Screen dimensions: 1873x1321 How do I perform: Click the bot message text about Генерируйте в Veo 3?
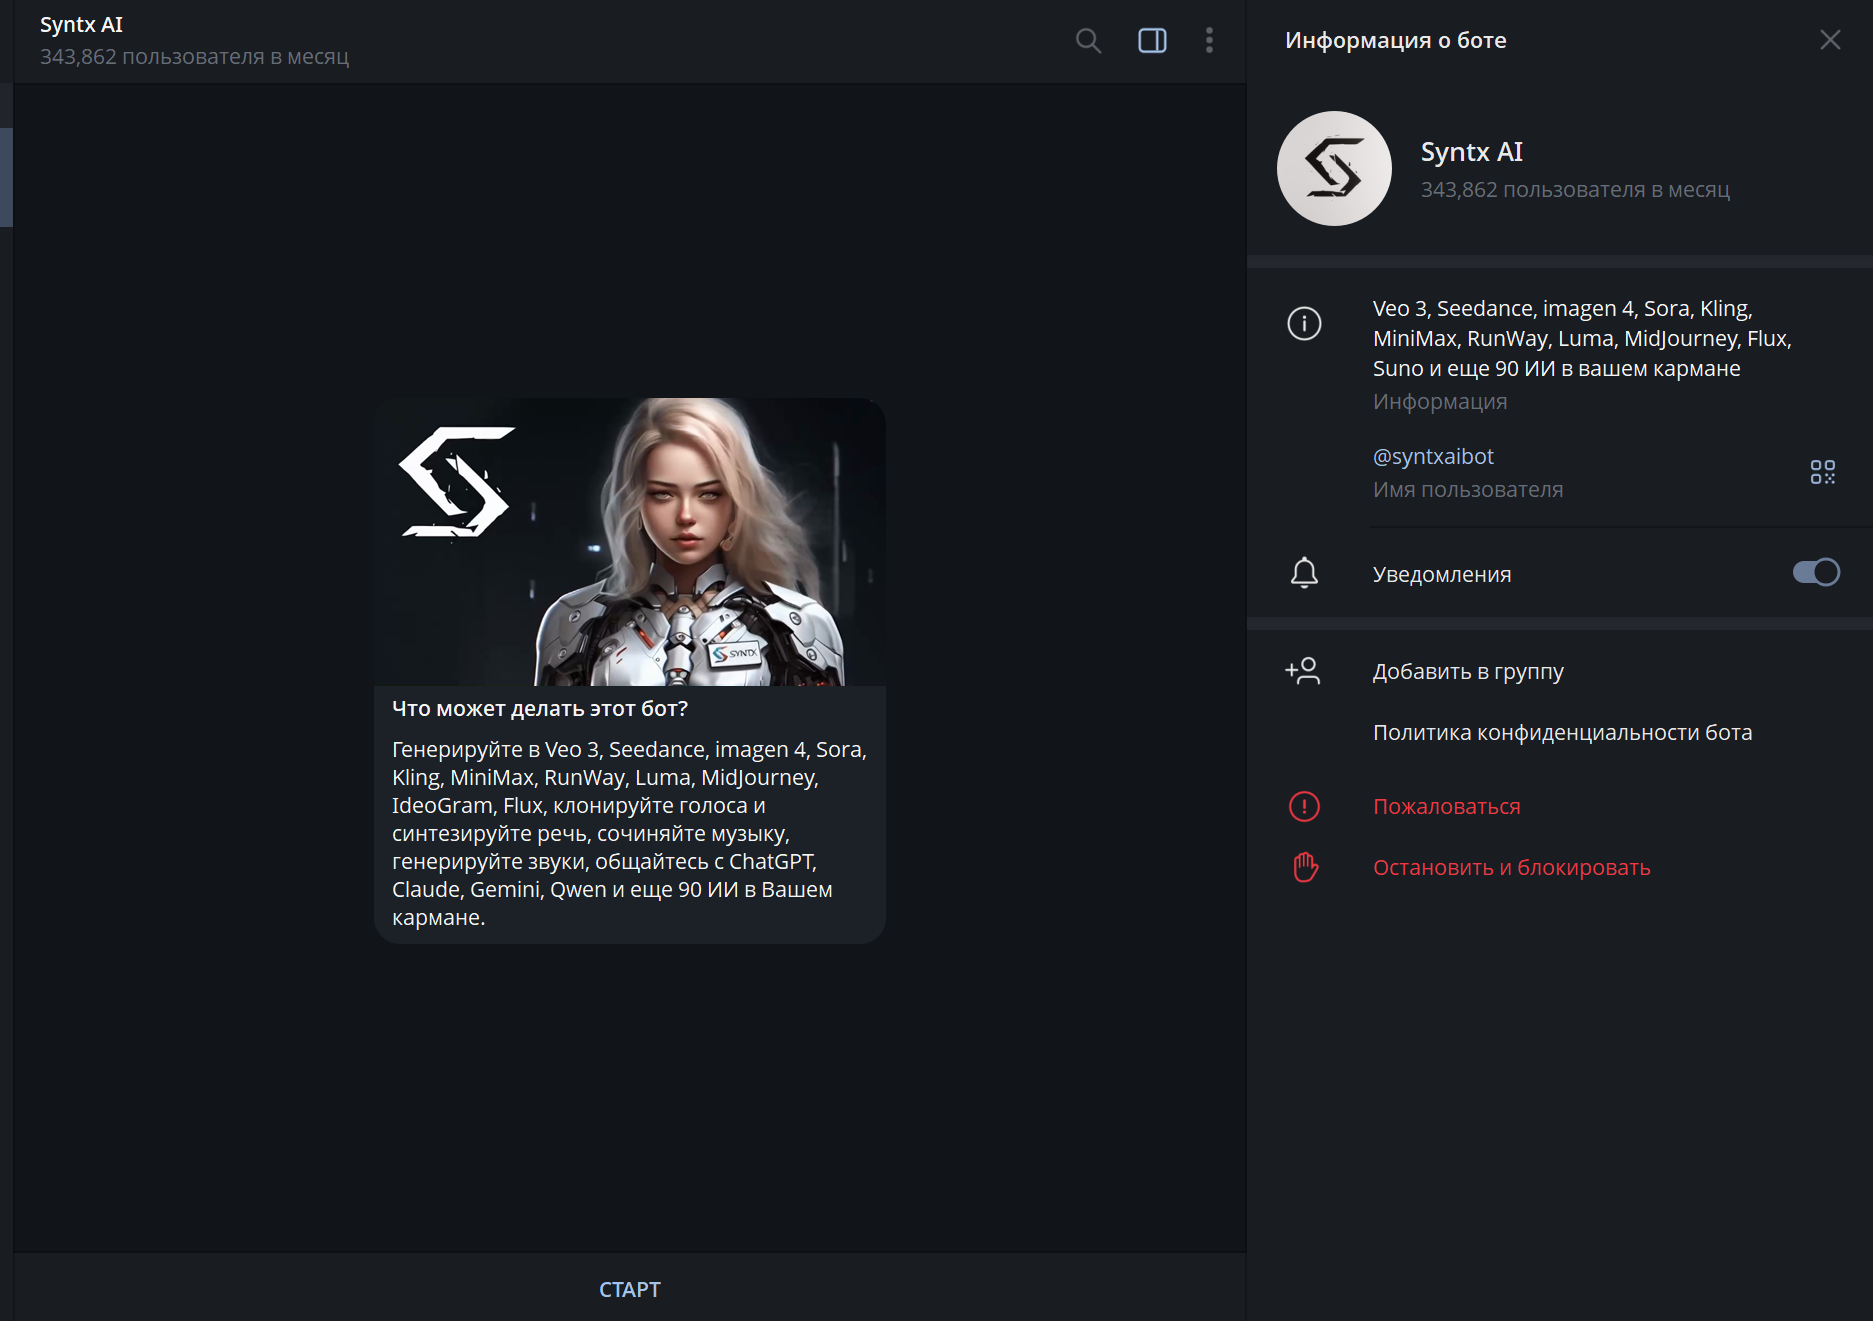coord(629,833)
